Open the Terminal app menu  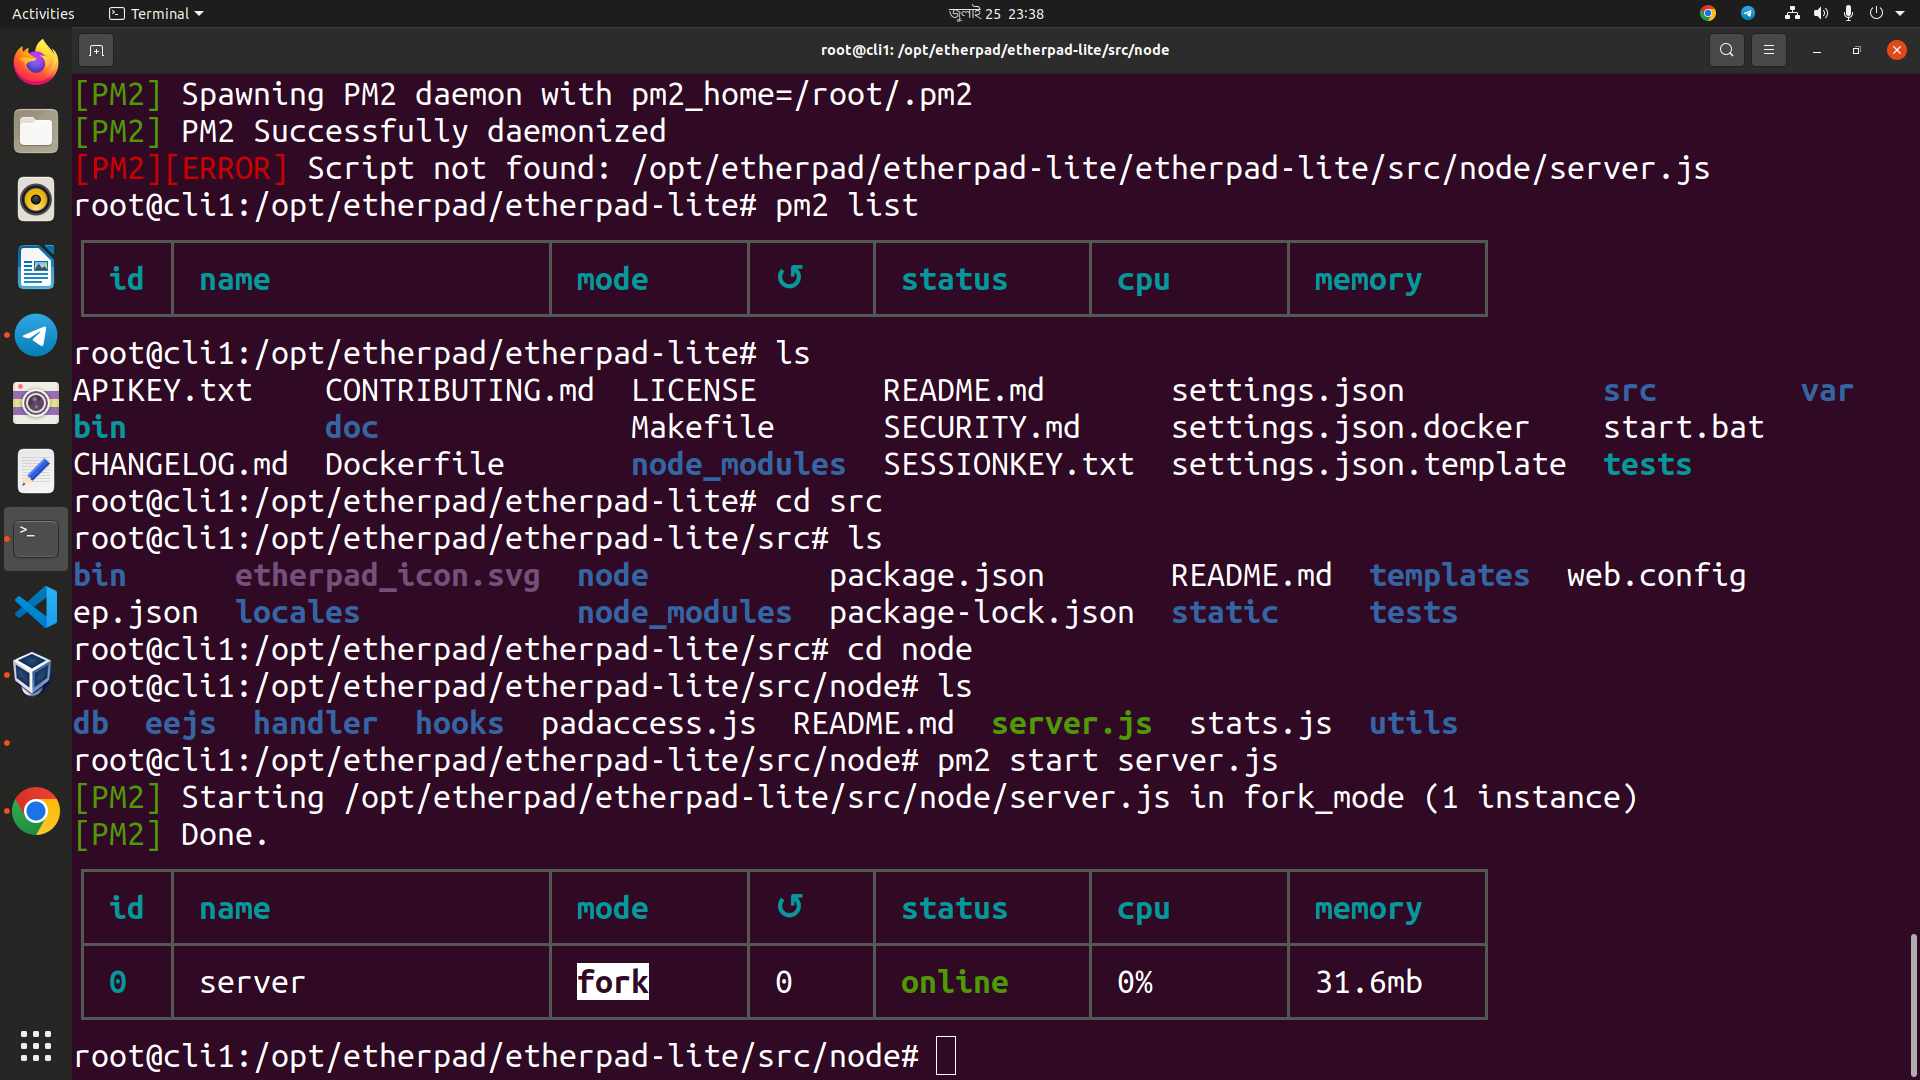pyautogui.click(x=156, y=13)
